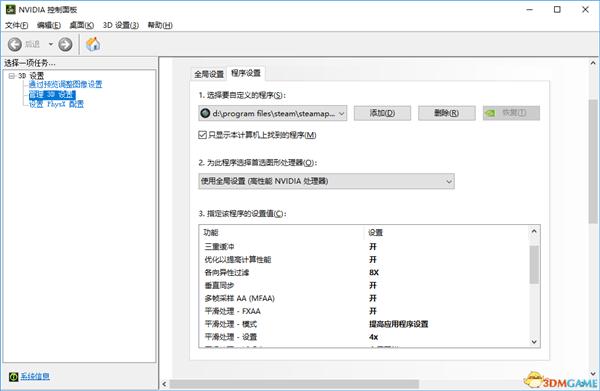
Task: Open the back history dropdown arrow
Action: pyautogui.click(x=51, y=44)
